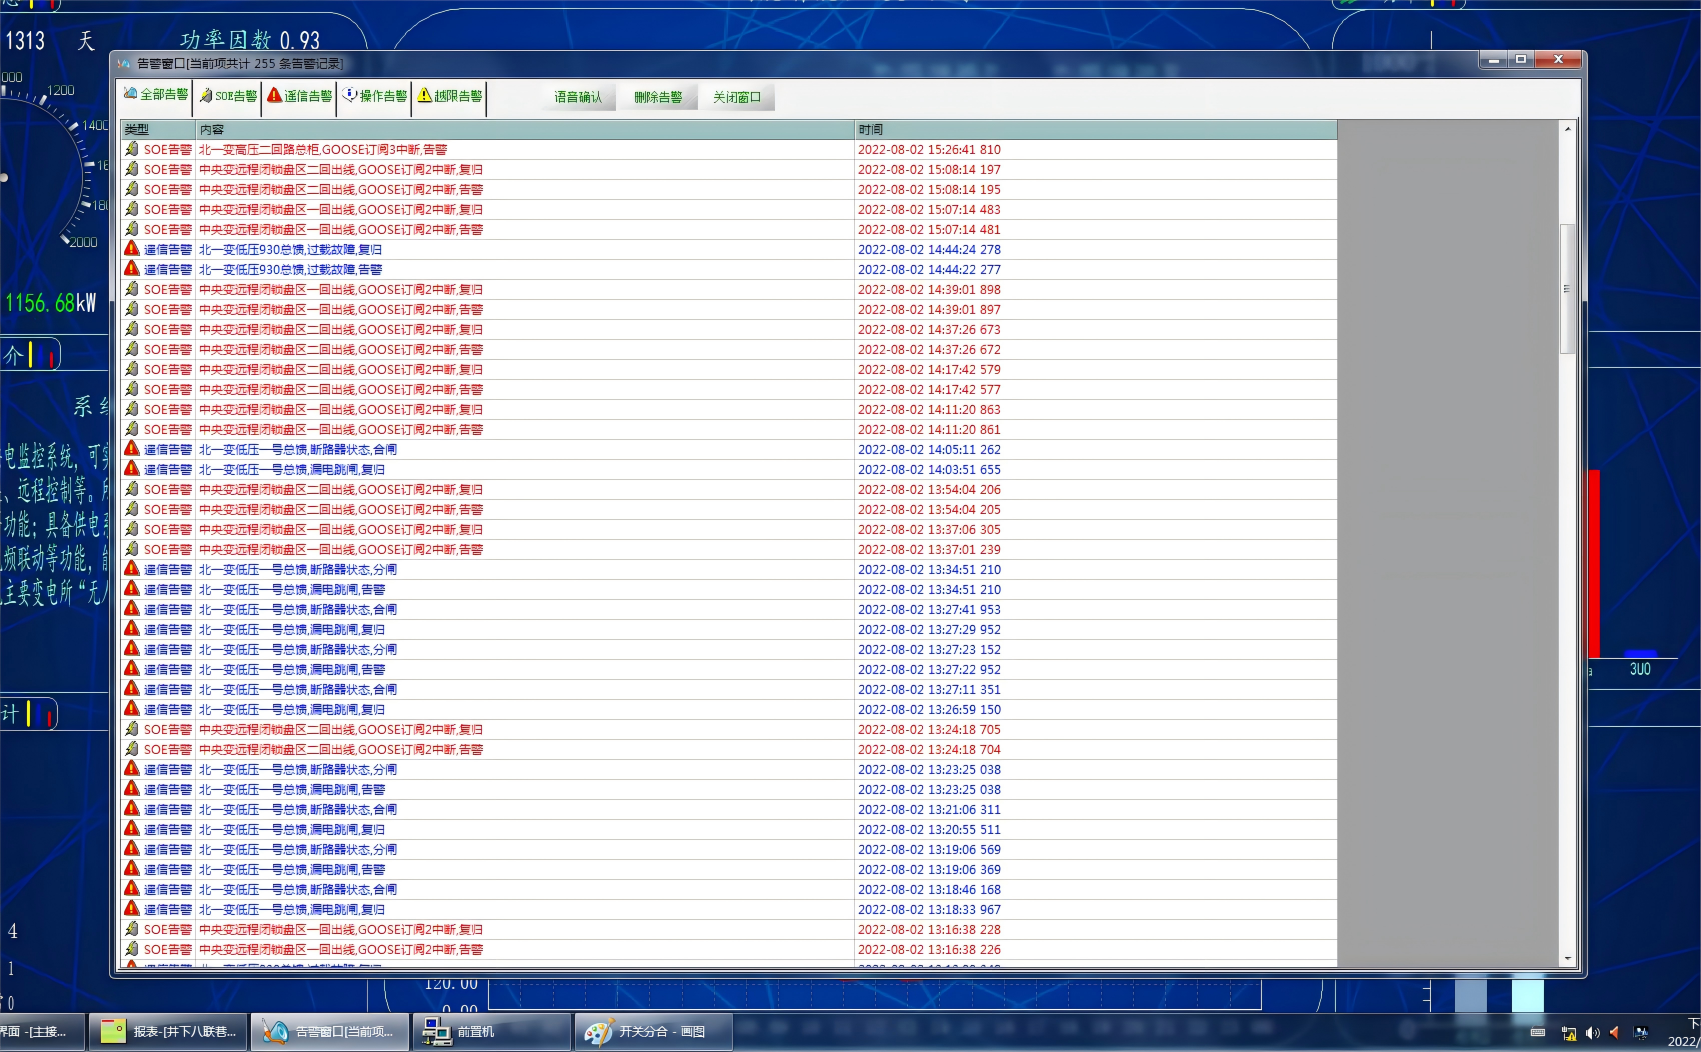Click SOE icon of the 13:54:04 206 row
Screen dimensions: 1701x1052
(x=132, y=489)
